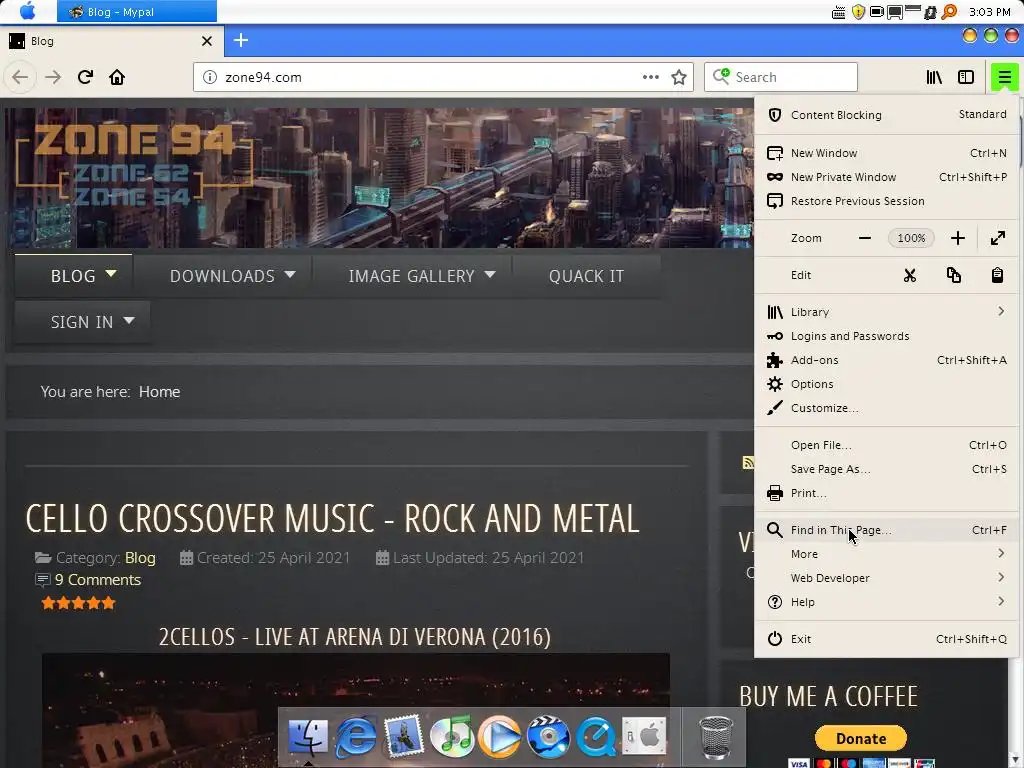Exit the browser via menu
Viewport: 1024px width, 768px height.
click(x=887, y=639)
